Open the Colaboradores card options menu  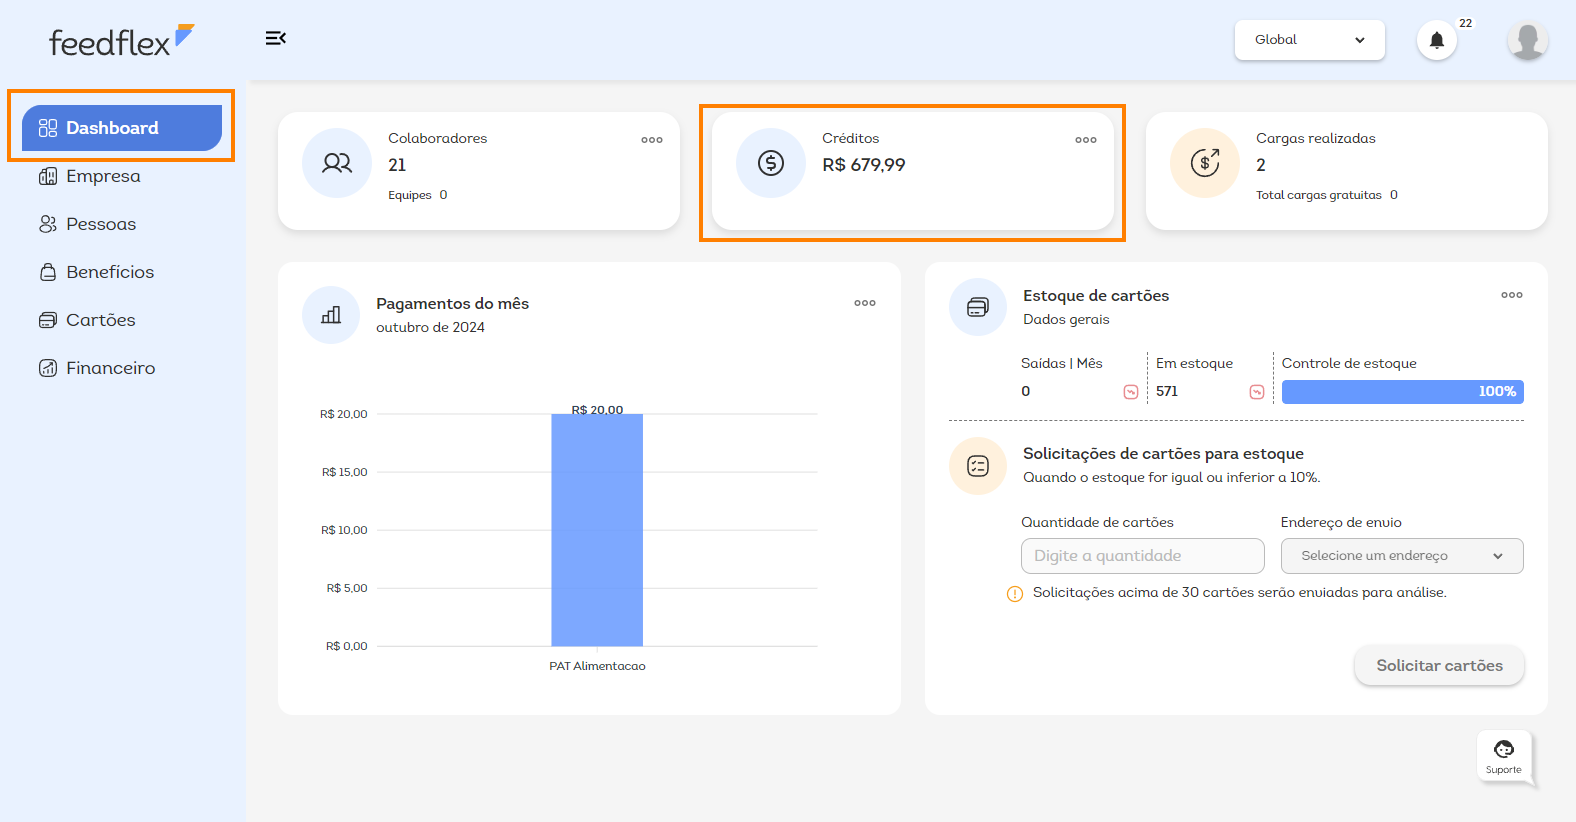[652, 140]
